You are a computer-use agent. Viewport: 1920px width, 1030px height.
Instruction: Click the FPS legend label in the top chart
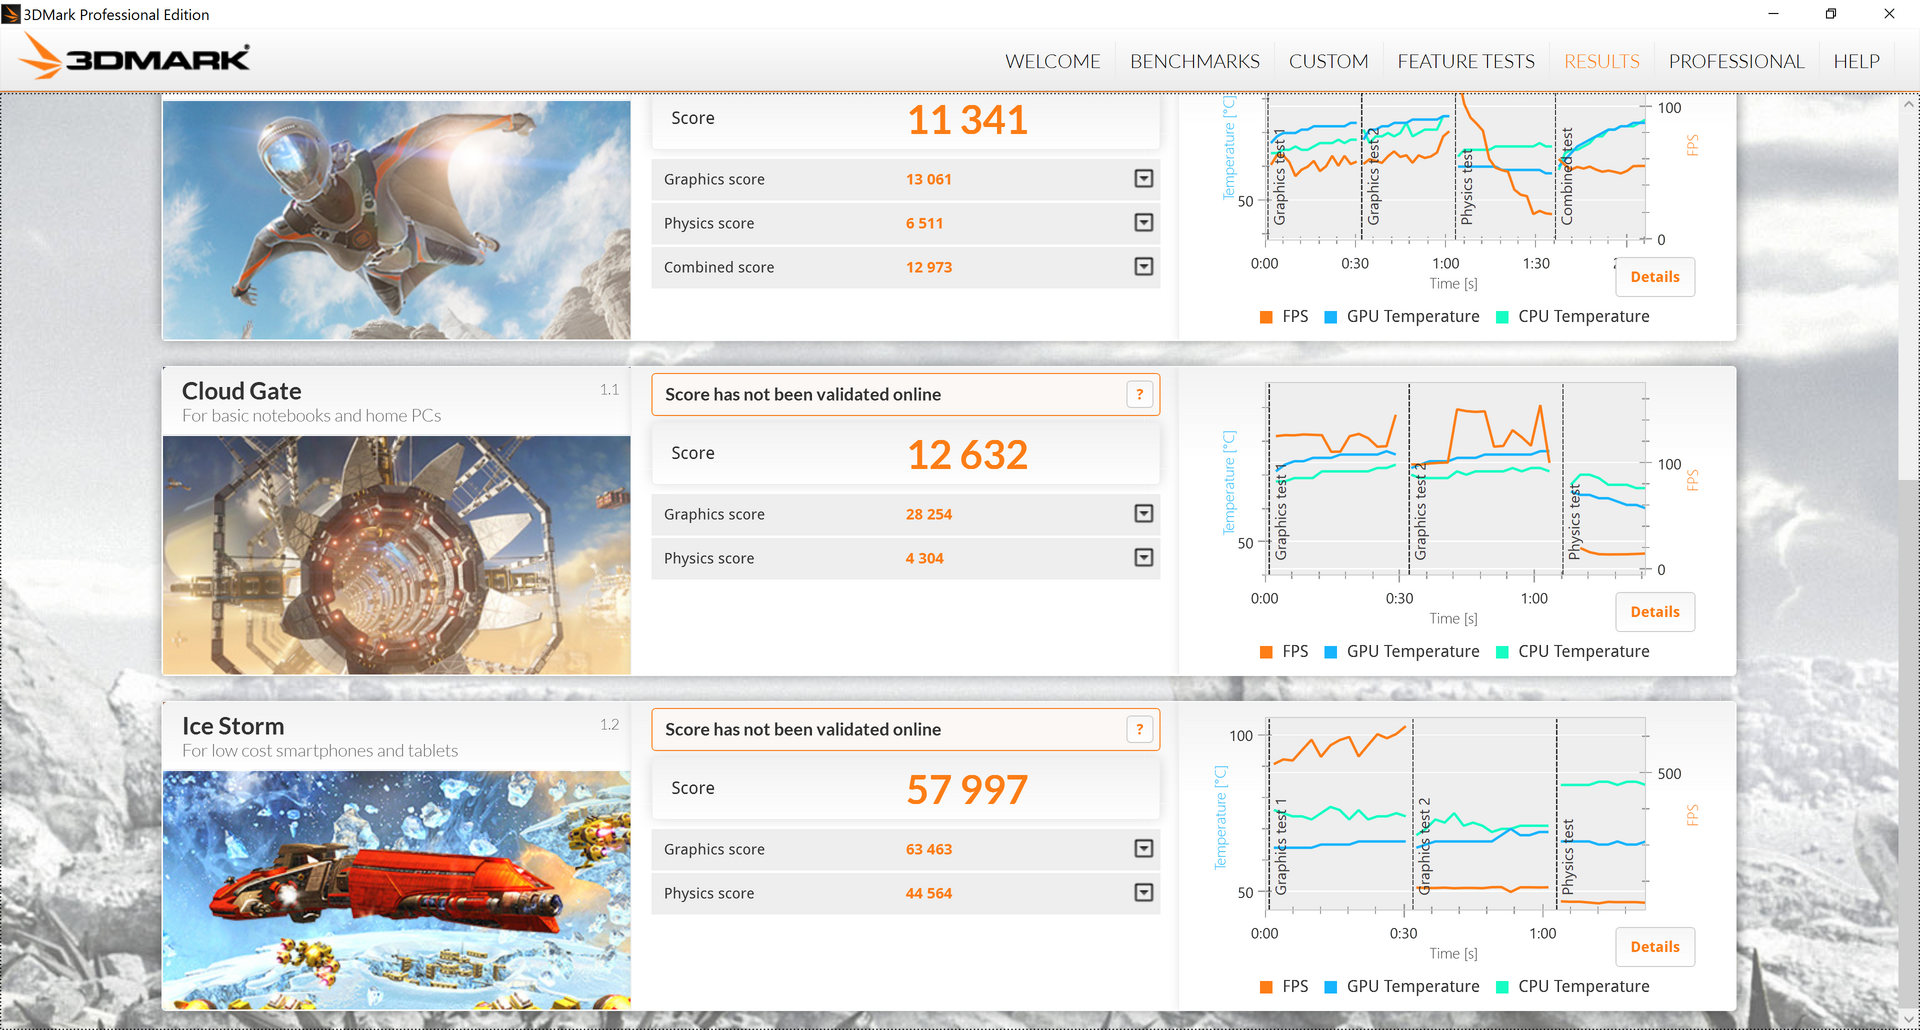click(x=1295, y=317)
